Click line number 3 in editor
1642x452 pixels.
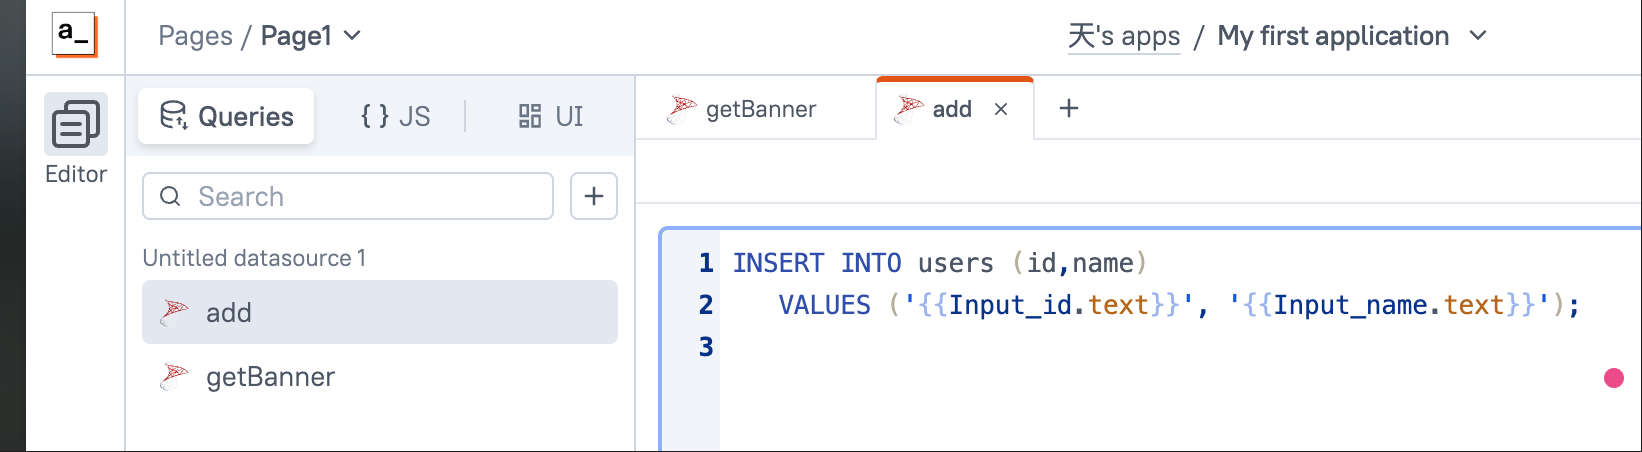(x=706, y=347)
